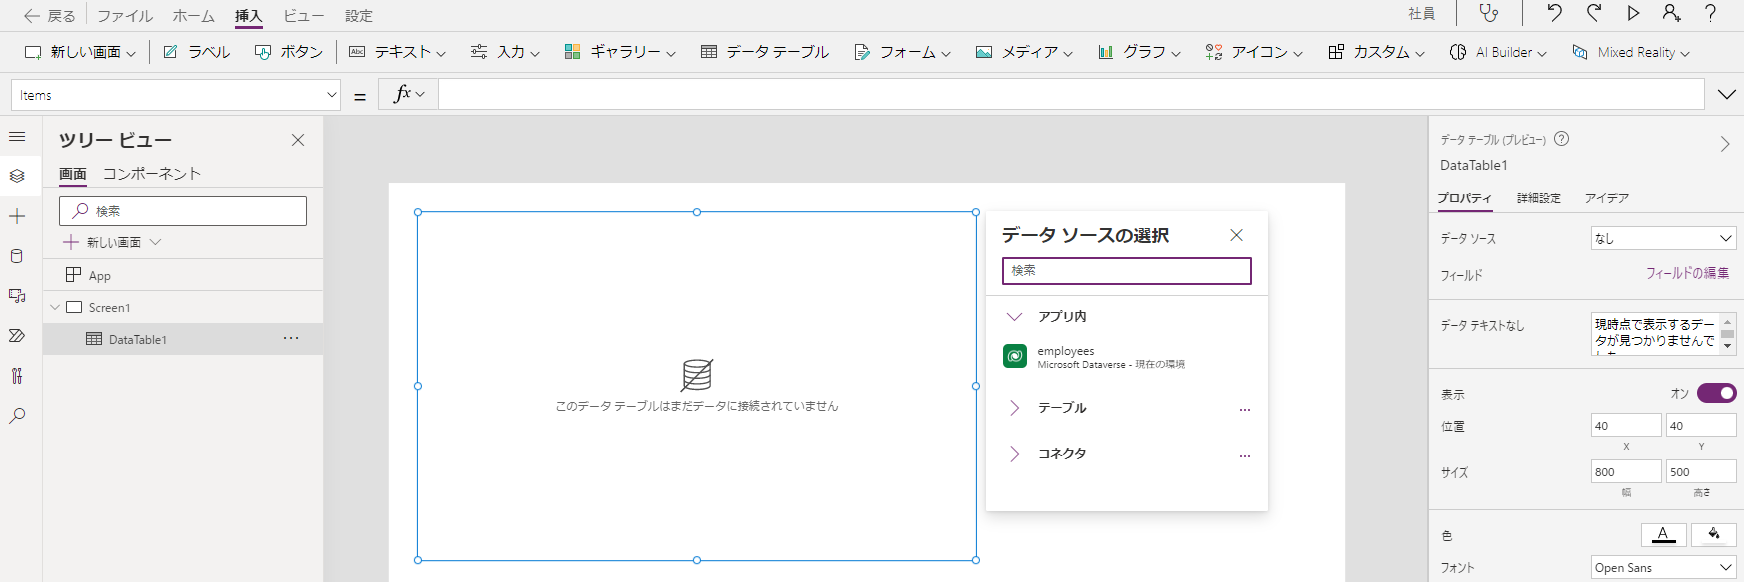Viewport: 1744px width, 582px height.
Task: Open the share user icon
Action: coord(1671,13)
